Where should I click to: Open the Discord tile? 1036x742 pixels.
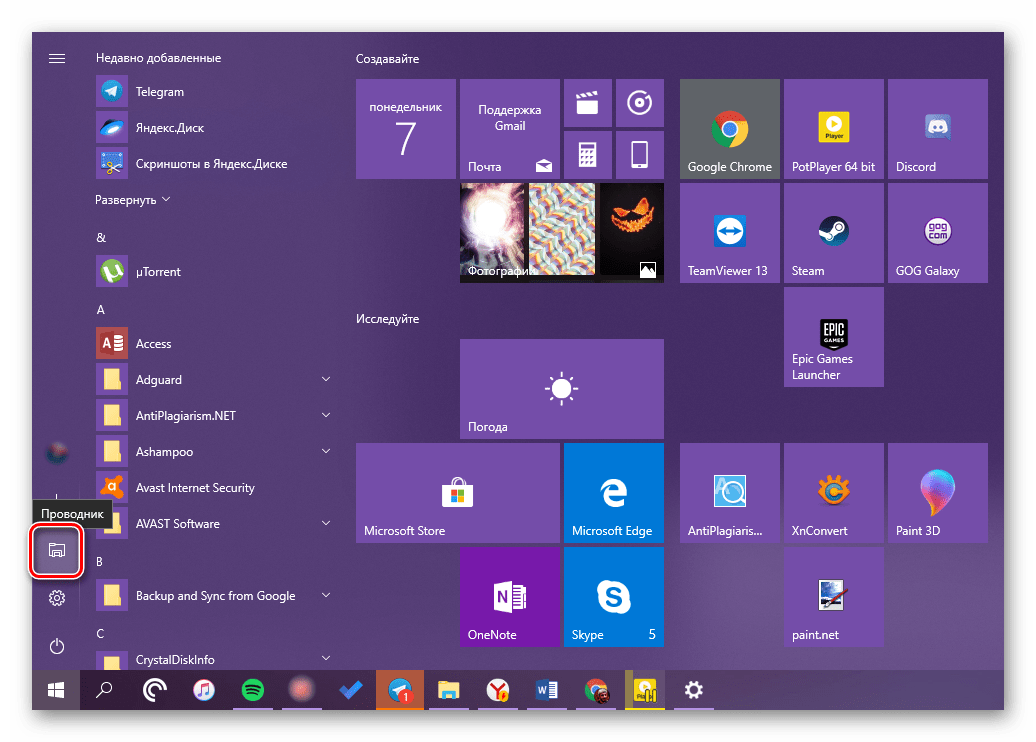click(x=937, y=129)
